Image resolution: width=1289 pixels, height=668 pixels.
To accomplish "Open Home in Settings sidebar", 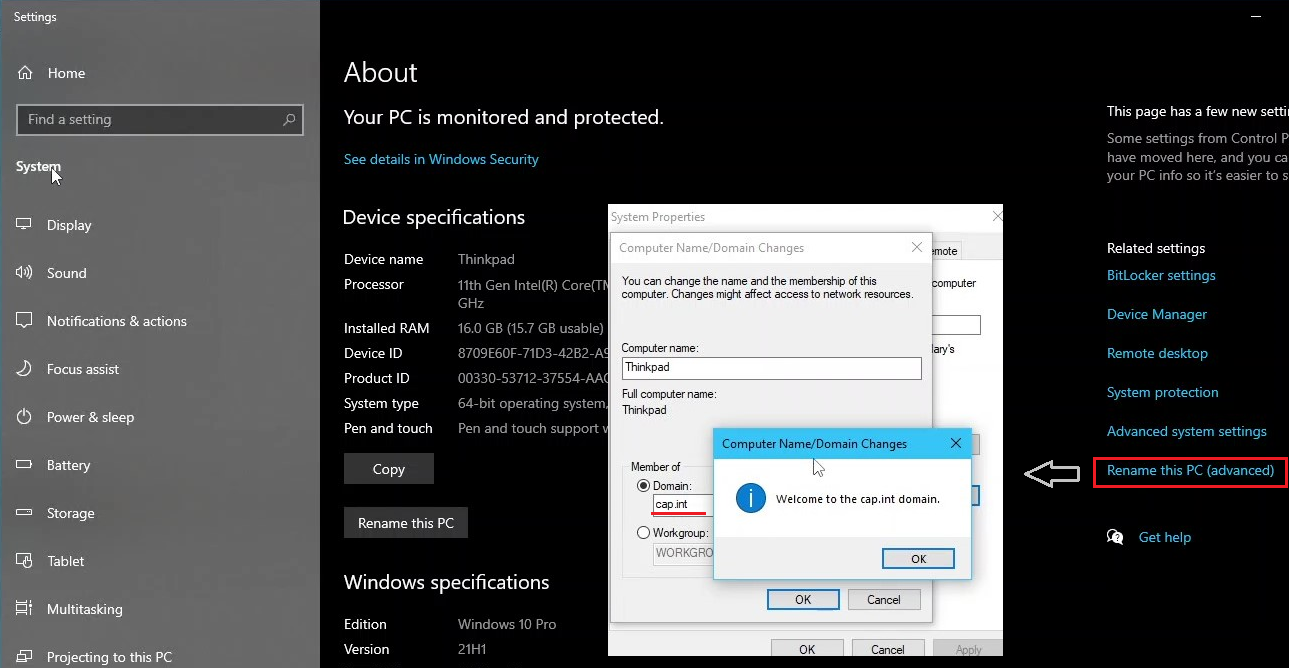I will pyautogui.click(x=50, y=73).
